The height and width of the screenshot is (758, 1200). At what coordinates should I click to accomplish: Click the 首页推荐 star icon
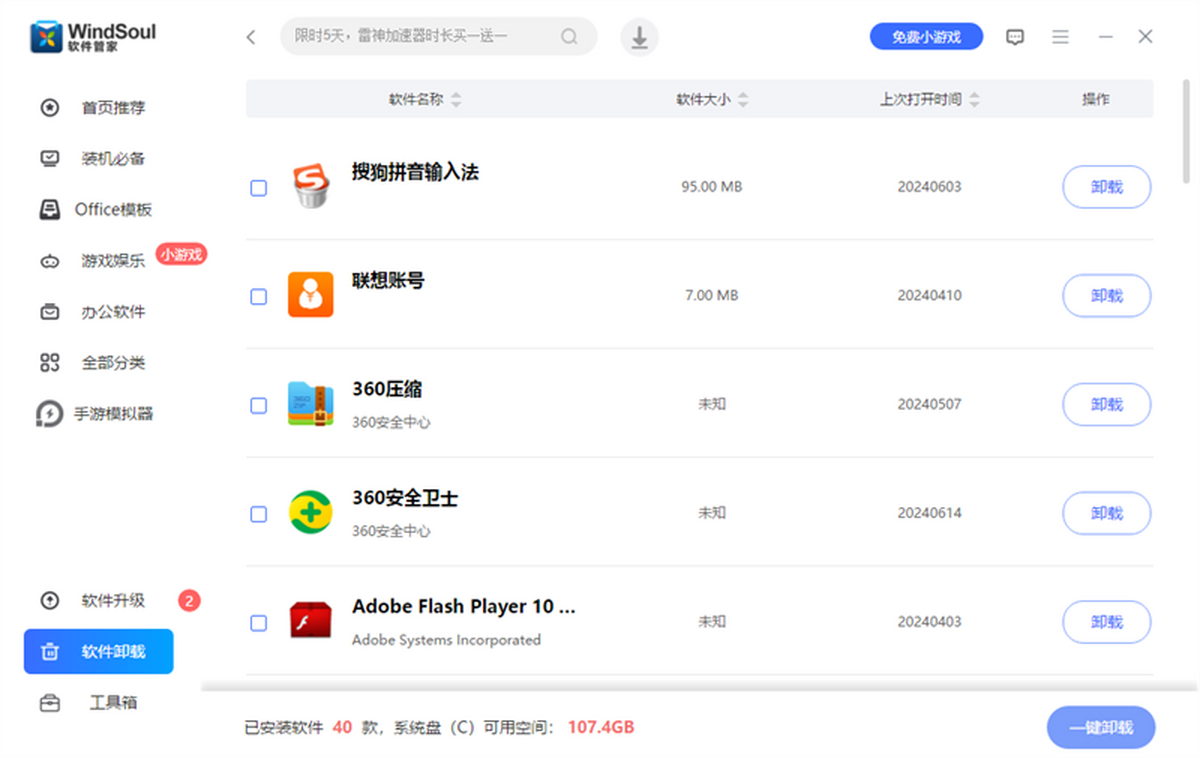click(x=50, y=107)
